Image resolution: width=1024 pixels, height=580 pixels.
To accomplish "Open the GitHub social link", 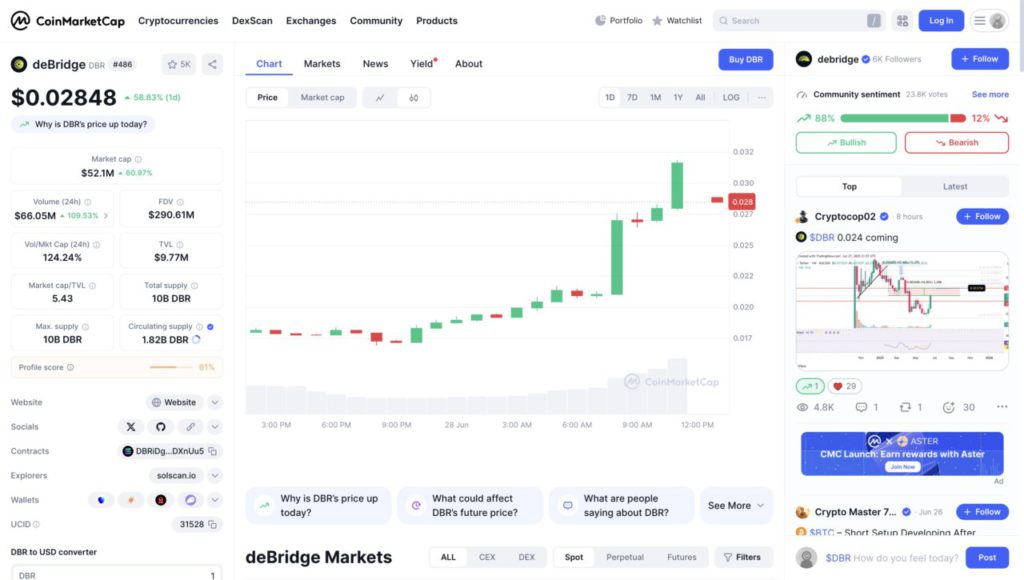I will 160,427.
